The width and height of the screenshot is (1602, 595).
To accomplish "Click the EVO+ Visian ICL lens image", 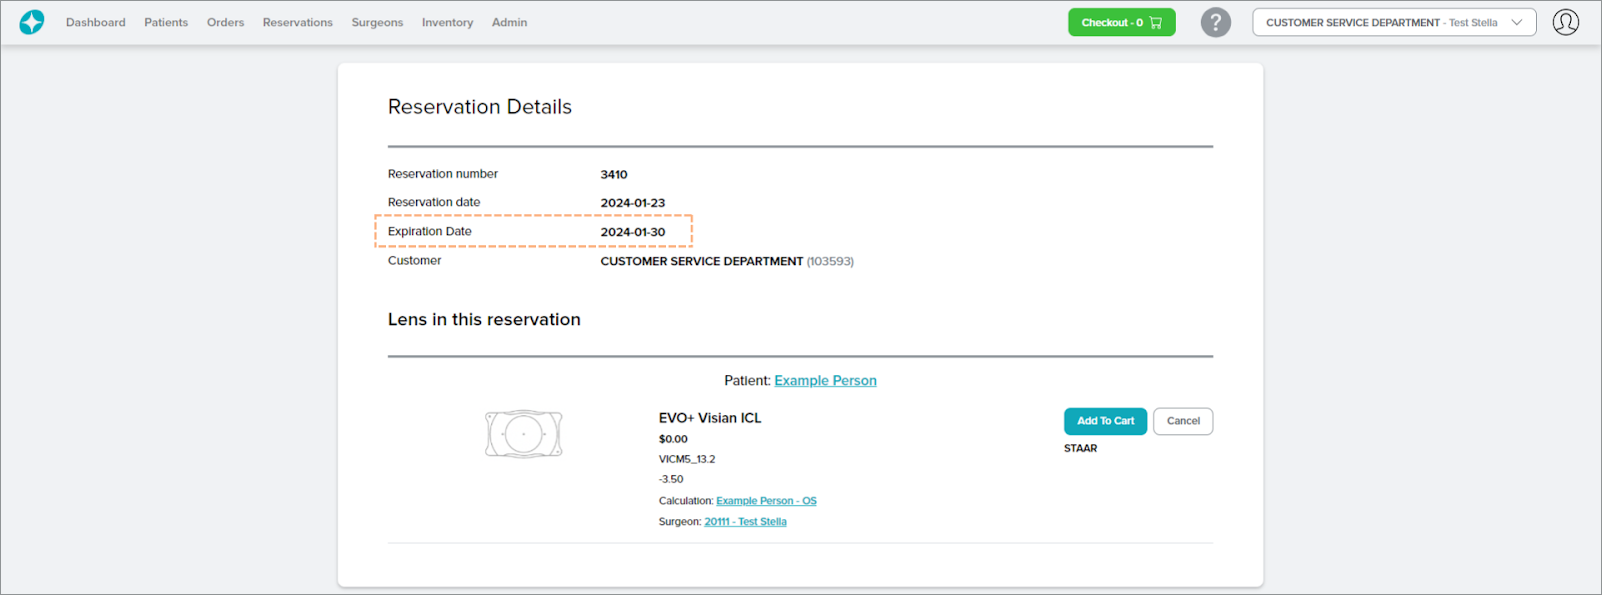I will (523, 434).
